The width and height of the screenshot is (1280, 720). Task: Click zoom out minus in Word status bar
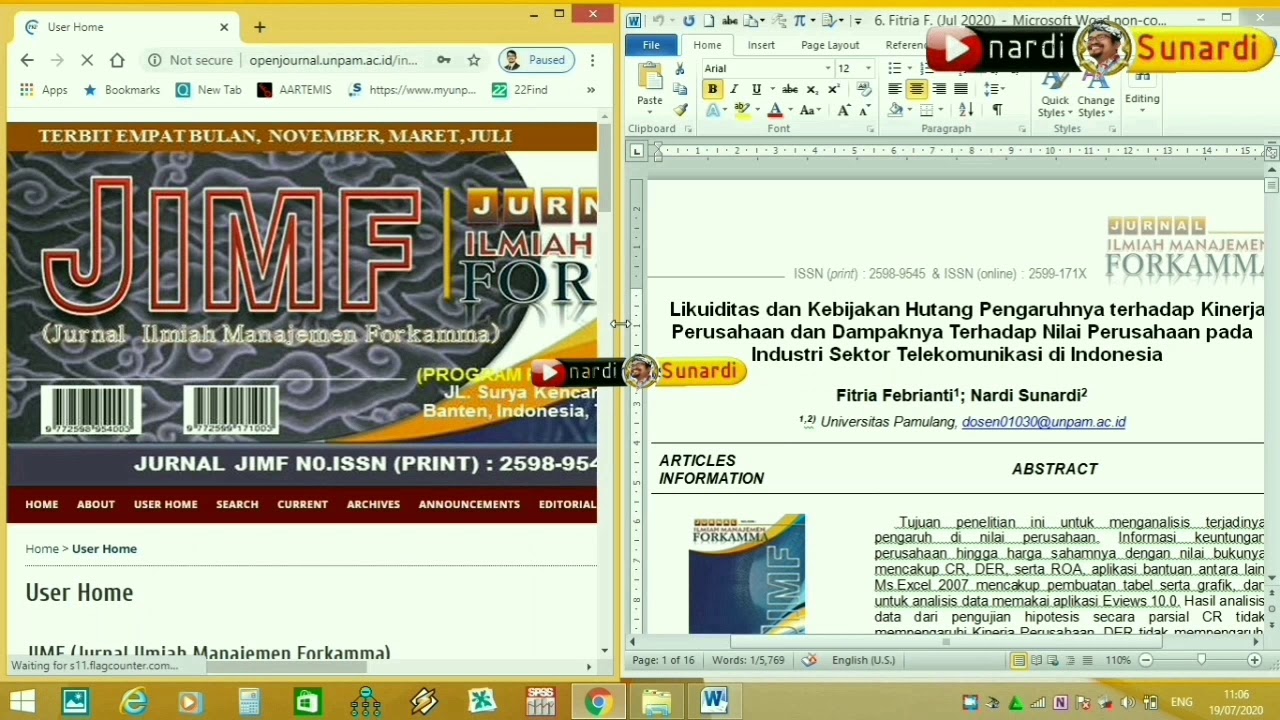point(1146,660)
